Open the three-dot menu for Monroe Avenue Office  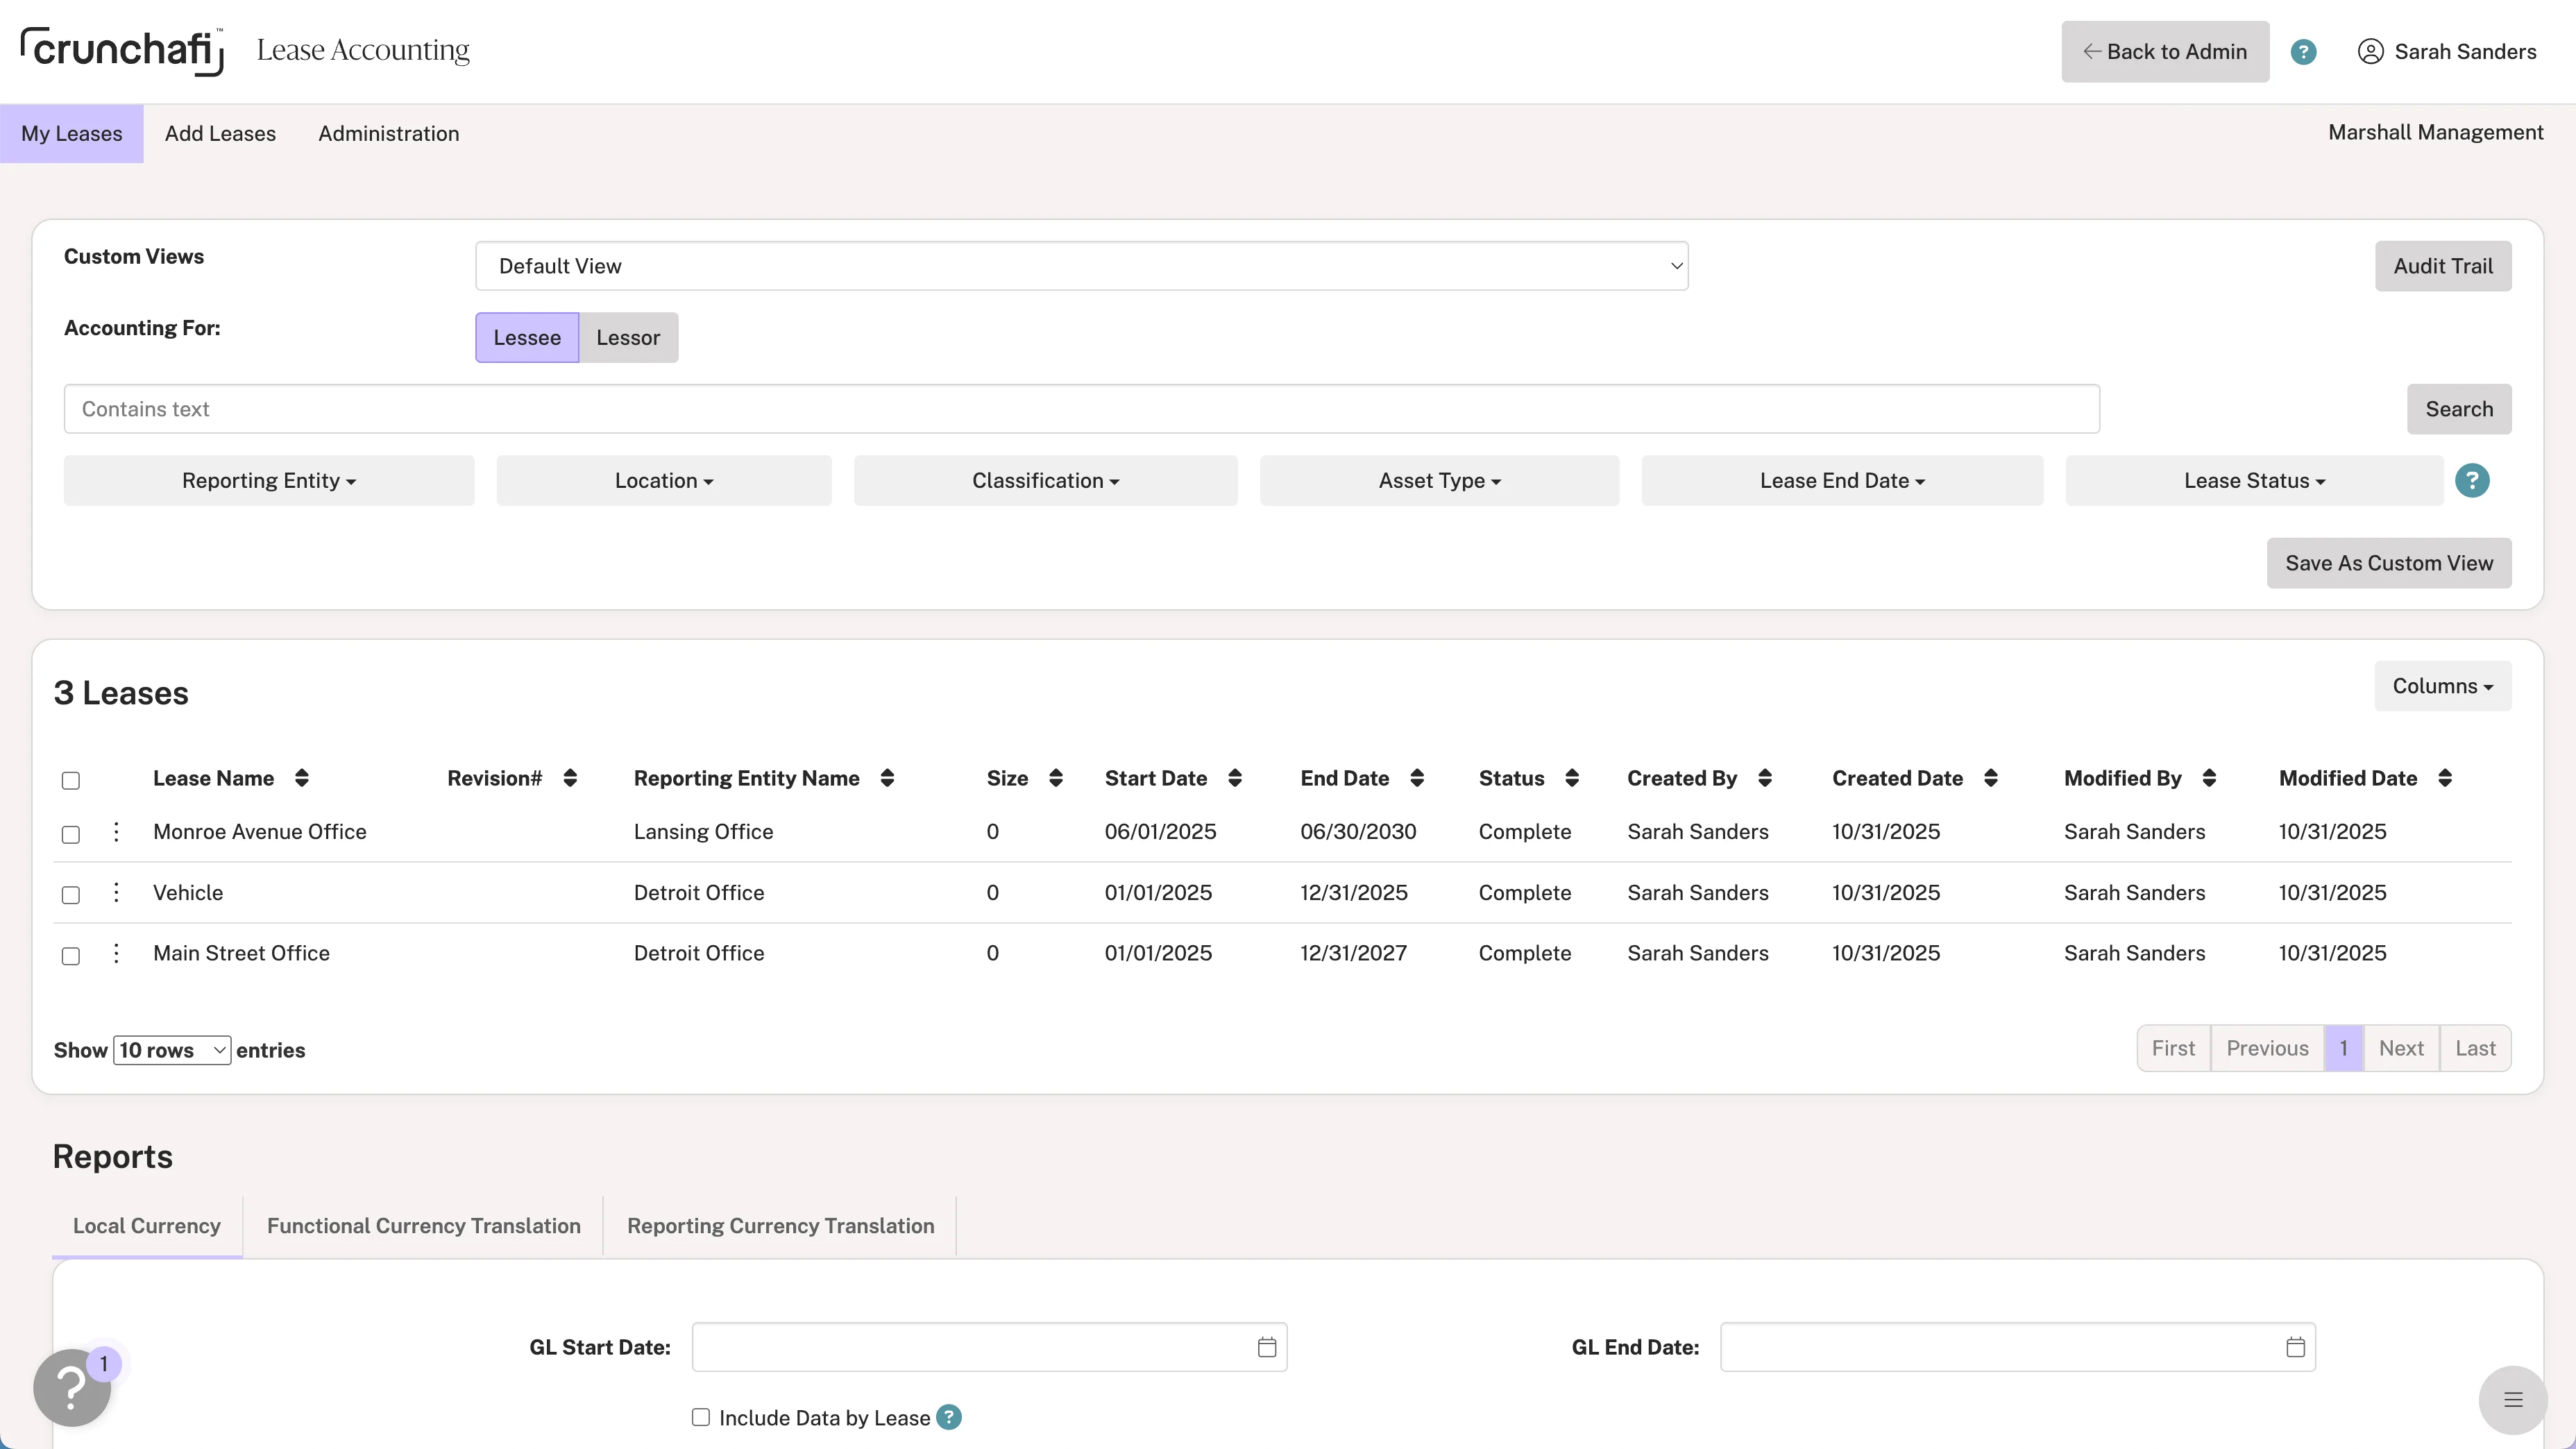[x=116, y=832]
